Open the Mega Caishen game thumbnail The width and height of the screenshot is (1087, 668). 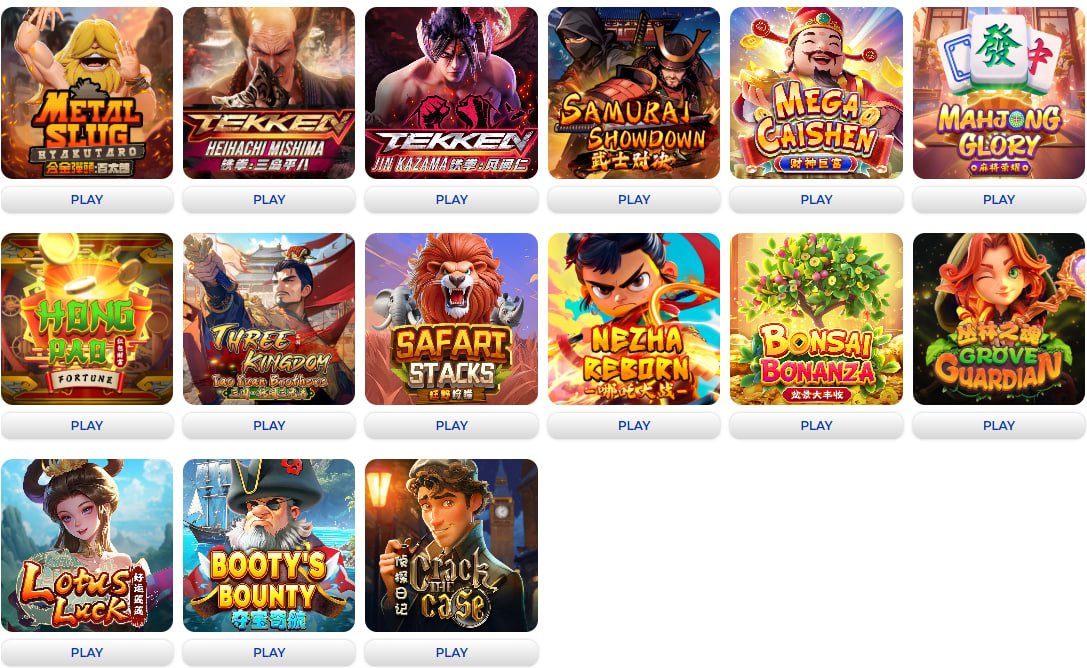tap(816, 93)
